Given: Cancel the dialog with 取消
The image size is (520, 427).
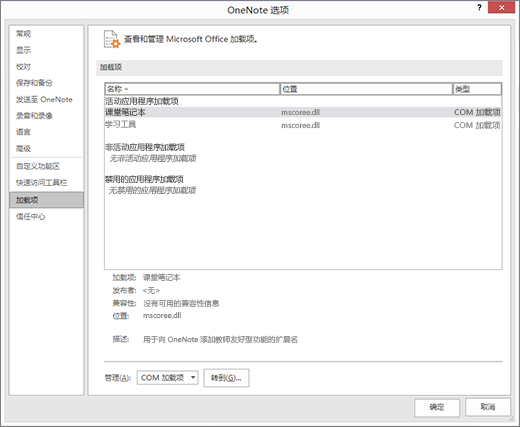Looking at the screenshot, I should point(488,407).
